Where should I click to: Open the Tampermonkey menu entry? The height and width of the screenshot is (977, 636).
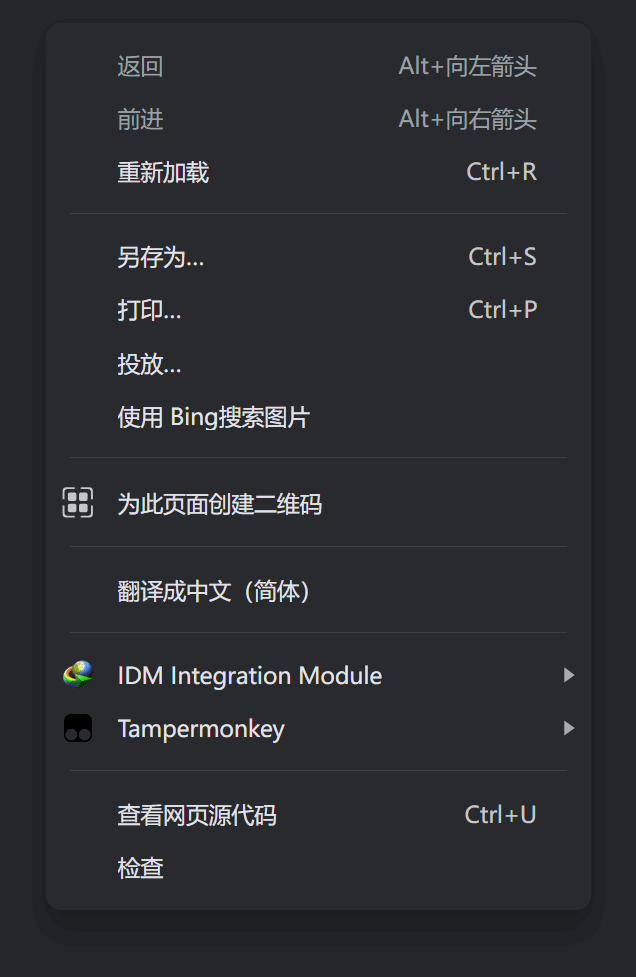point(201,729)
